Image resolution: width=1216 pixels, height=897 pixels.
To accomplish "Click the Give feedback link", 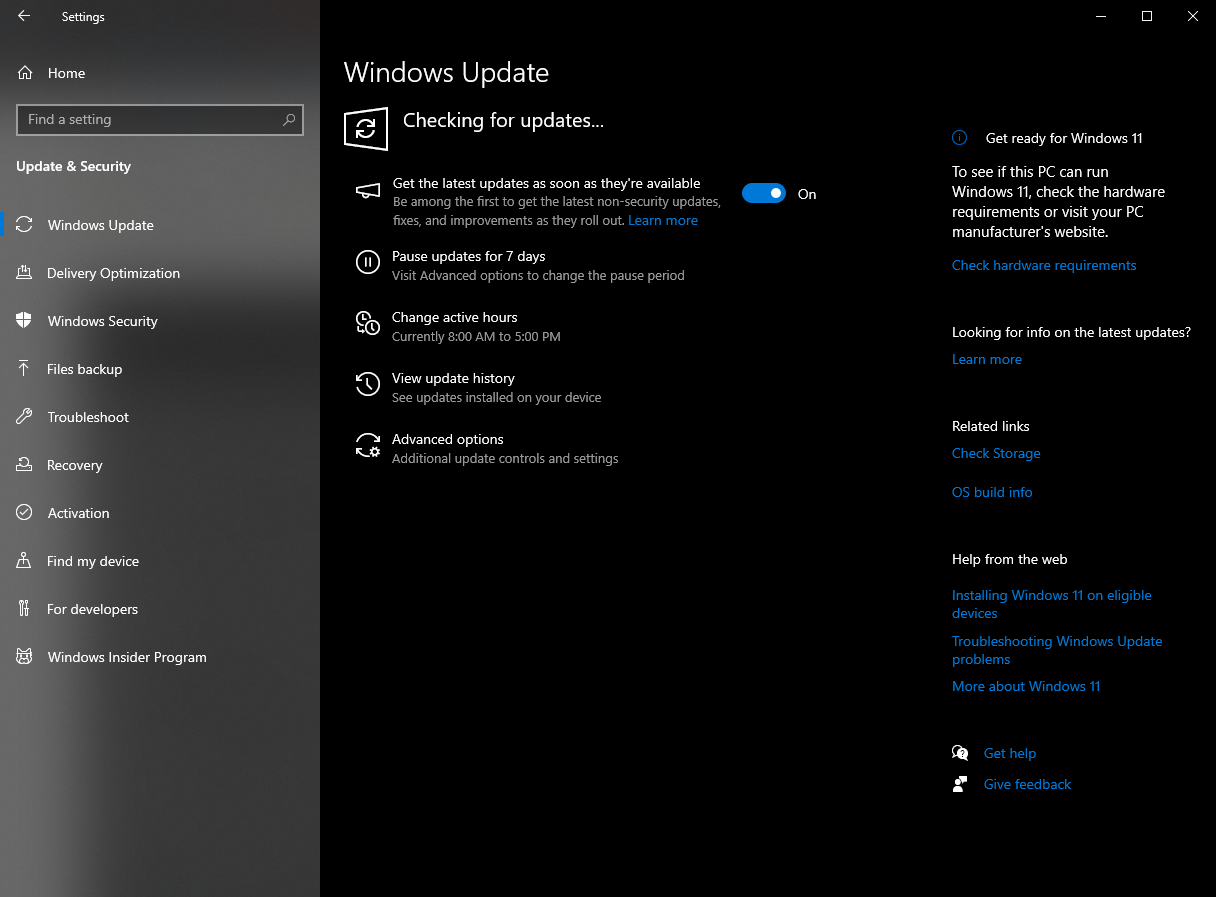I will (1027, 784).
